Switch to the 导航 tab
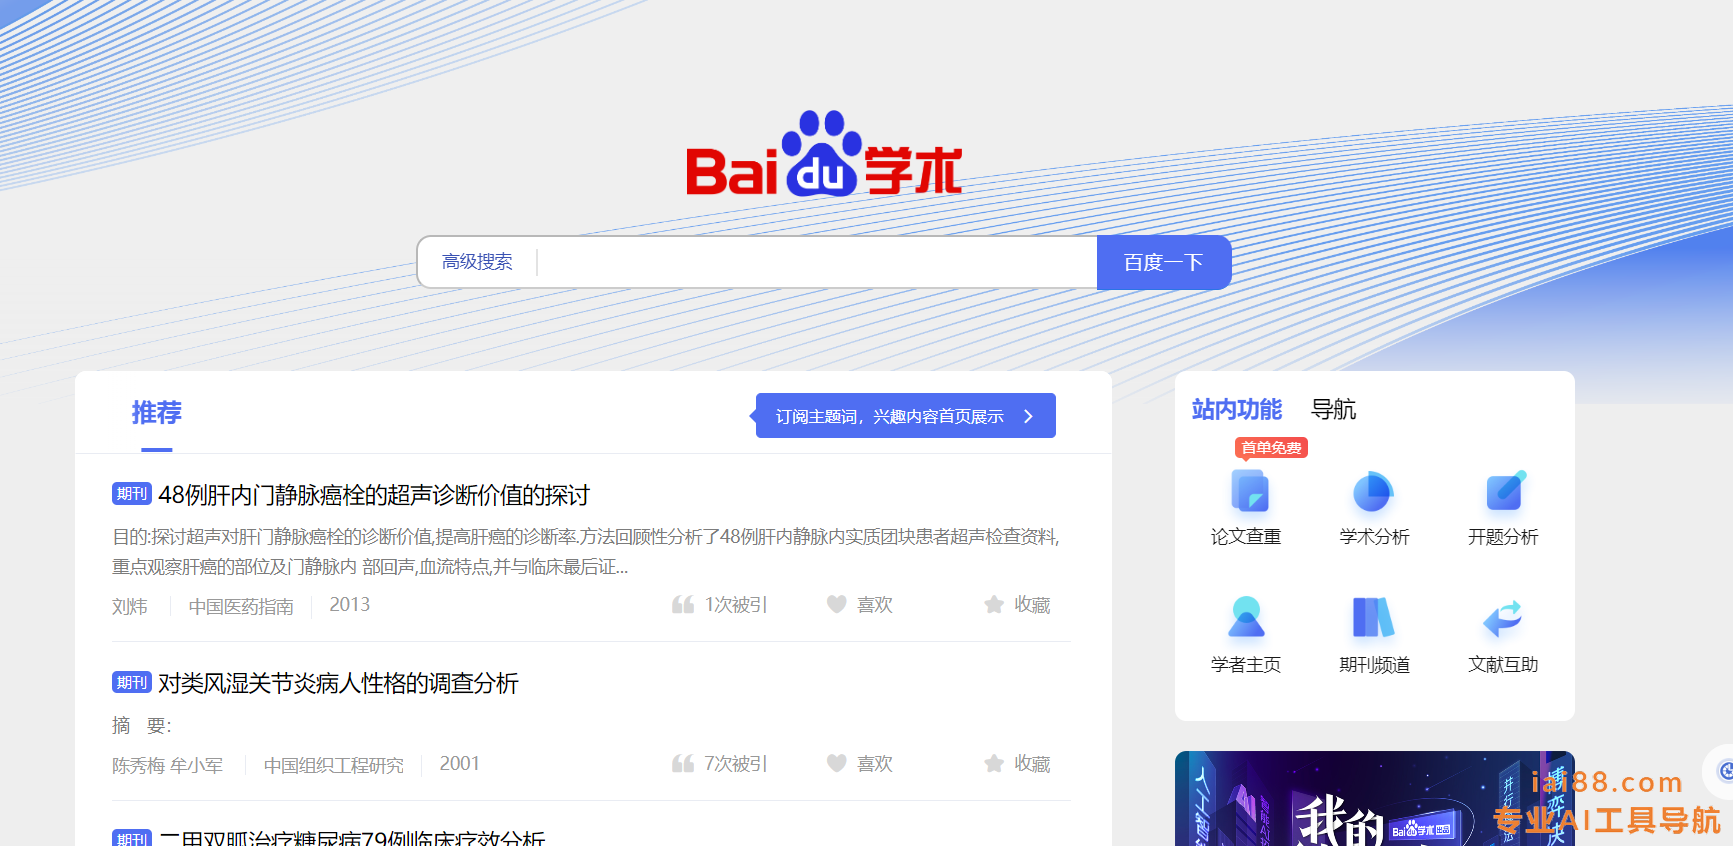This screenshot has width=1733, height=846. pyautogui.click(x=1334, y=409)
